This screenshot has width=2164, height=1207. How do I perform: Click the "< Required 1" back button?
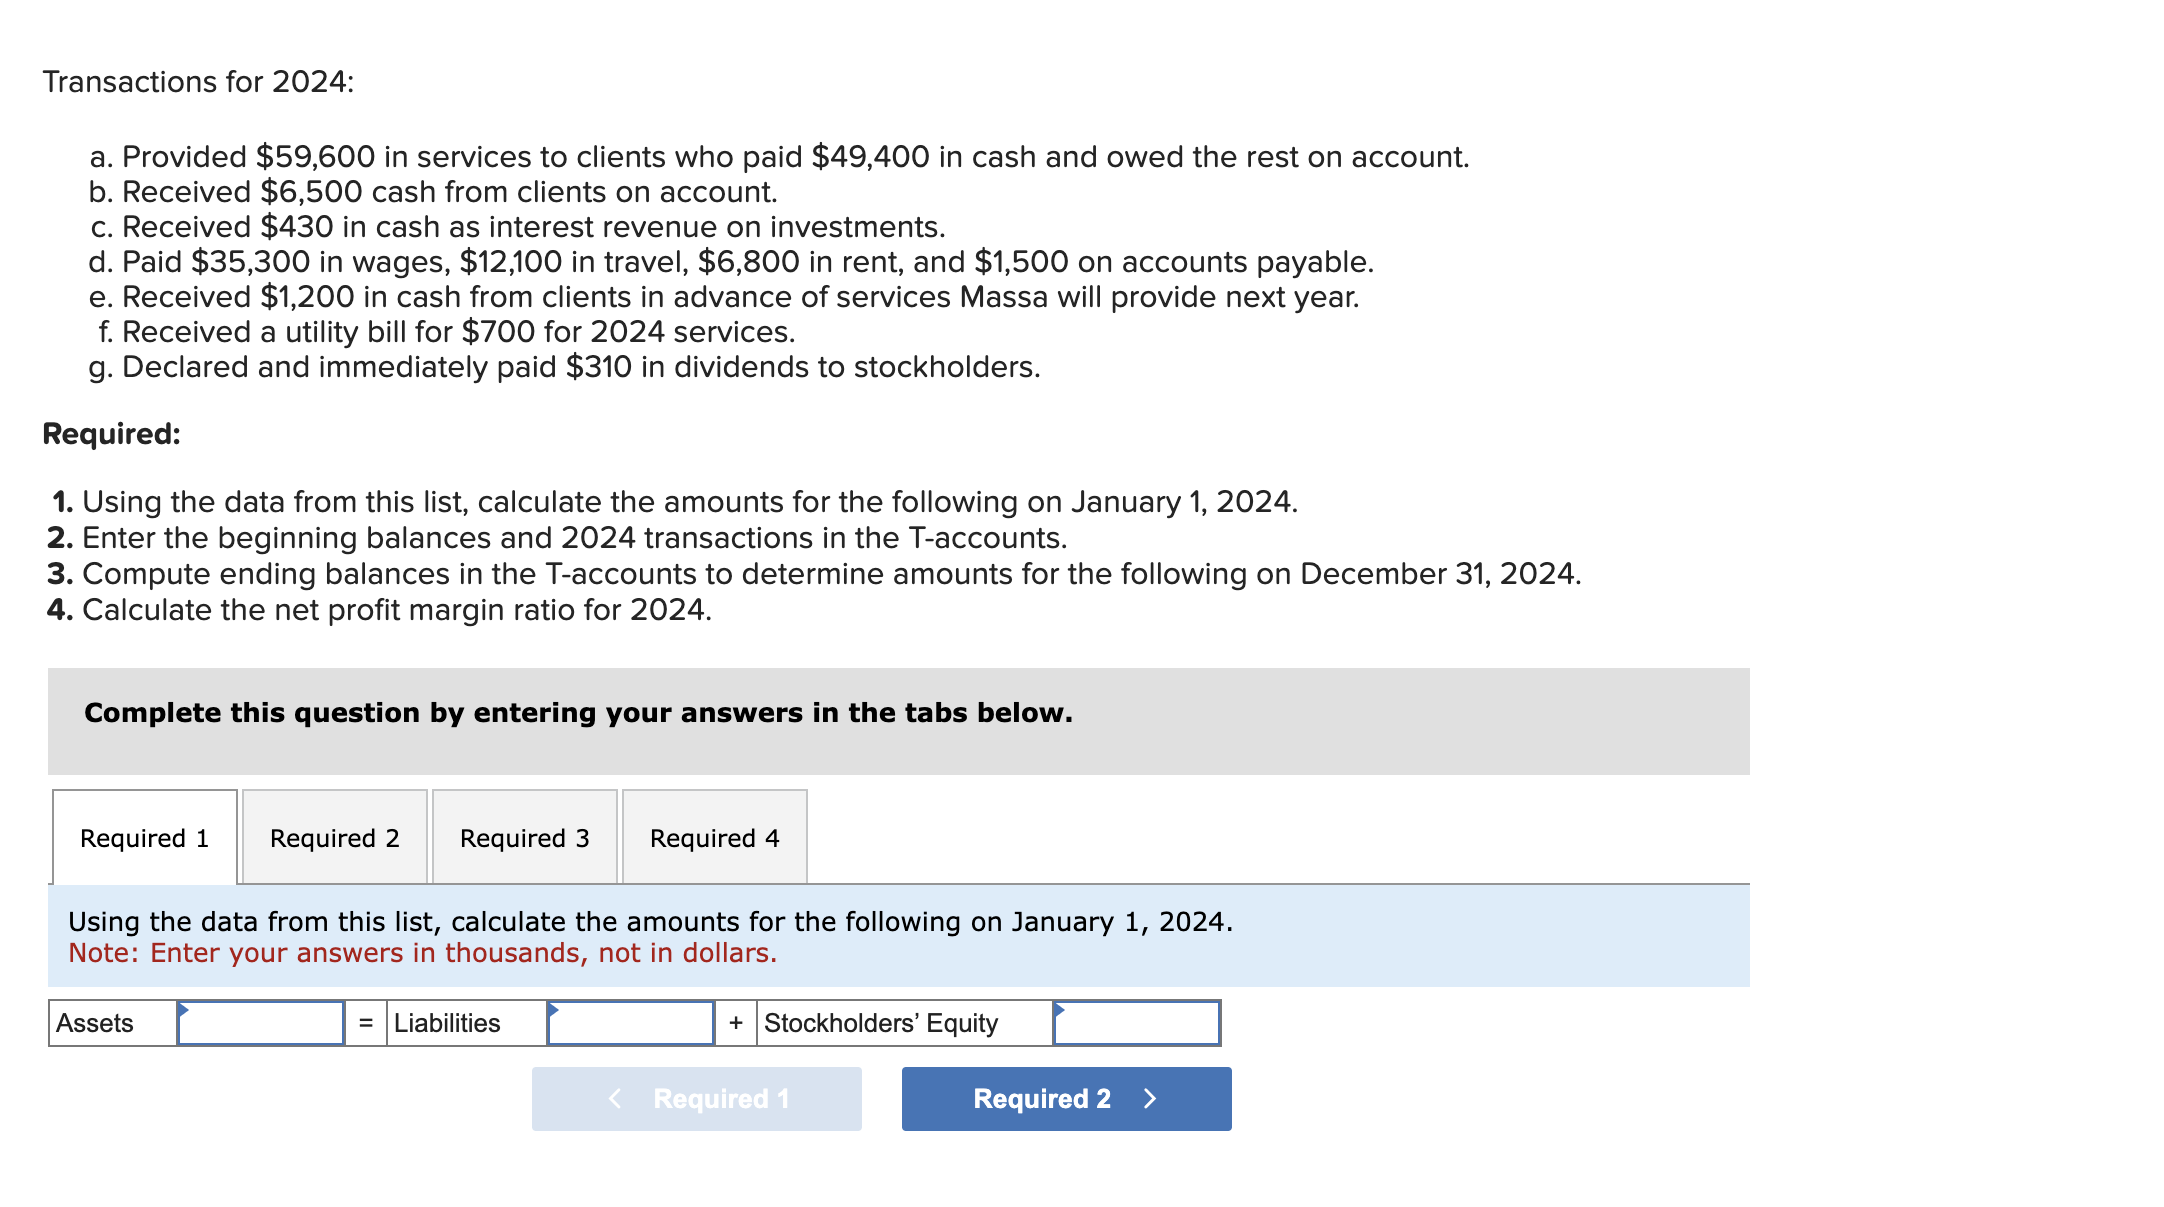point(696,1098)
